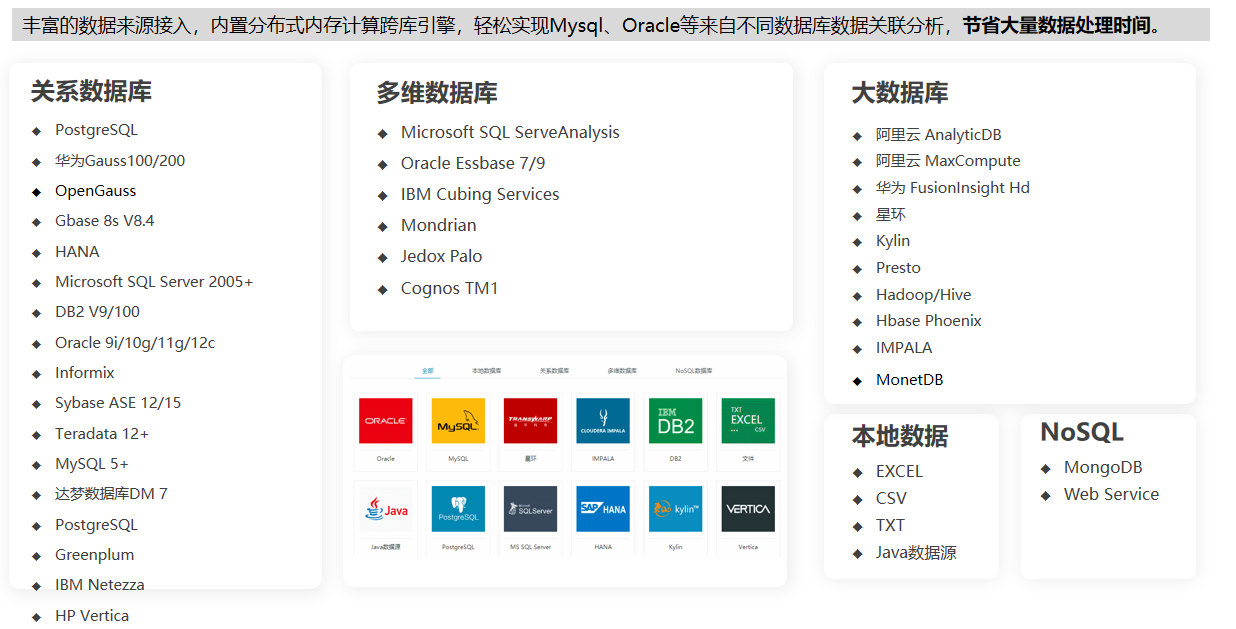This screenshot has height=629, width=1236.
Task: Open the 本地数据库 tab
Action: [x=487, y=370]
